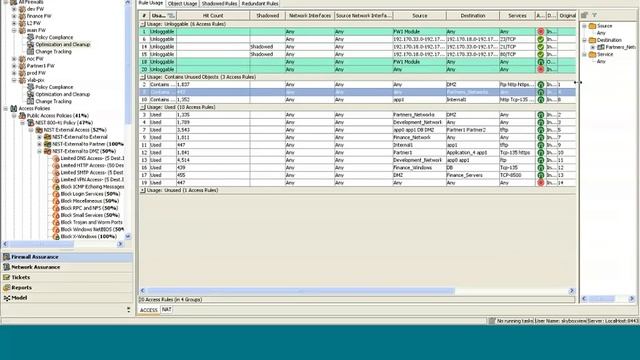
Task: Click the Policy Compliance icon under main FW
Action: coord(30,38)
